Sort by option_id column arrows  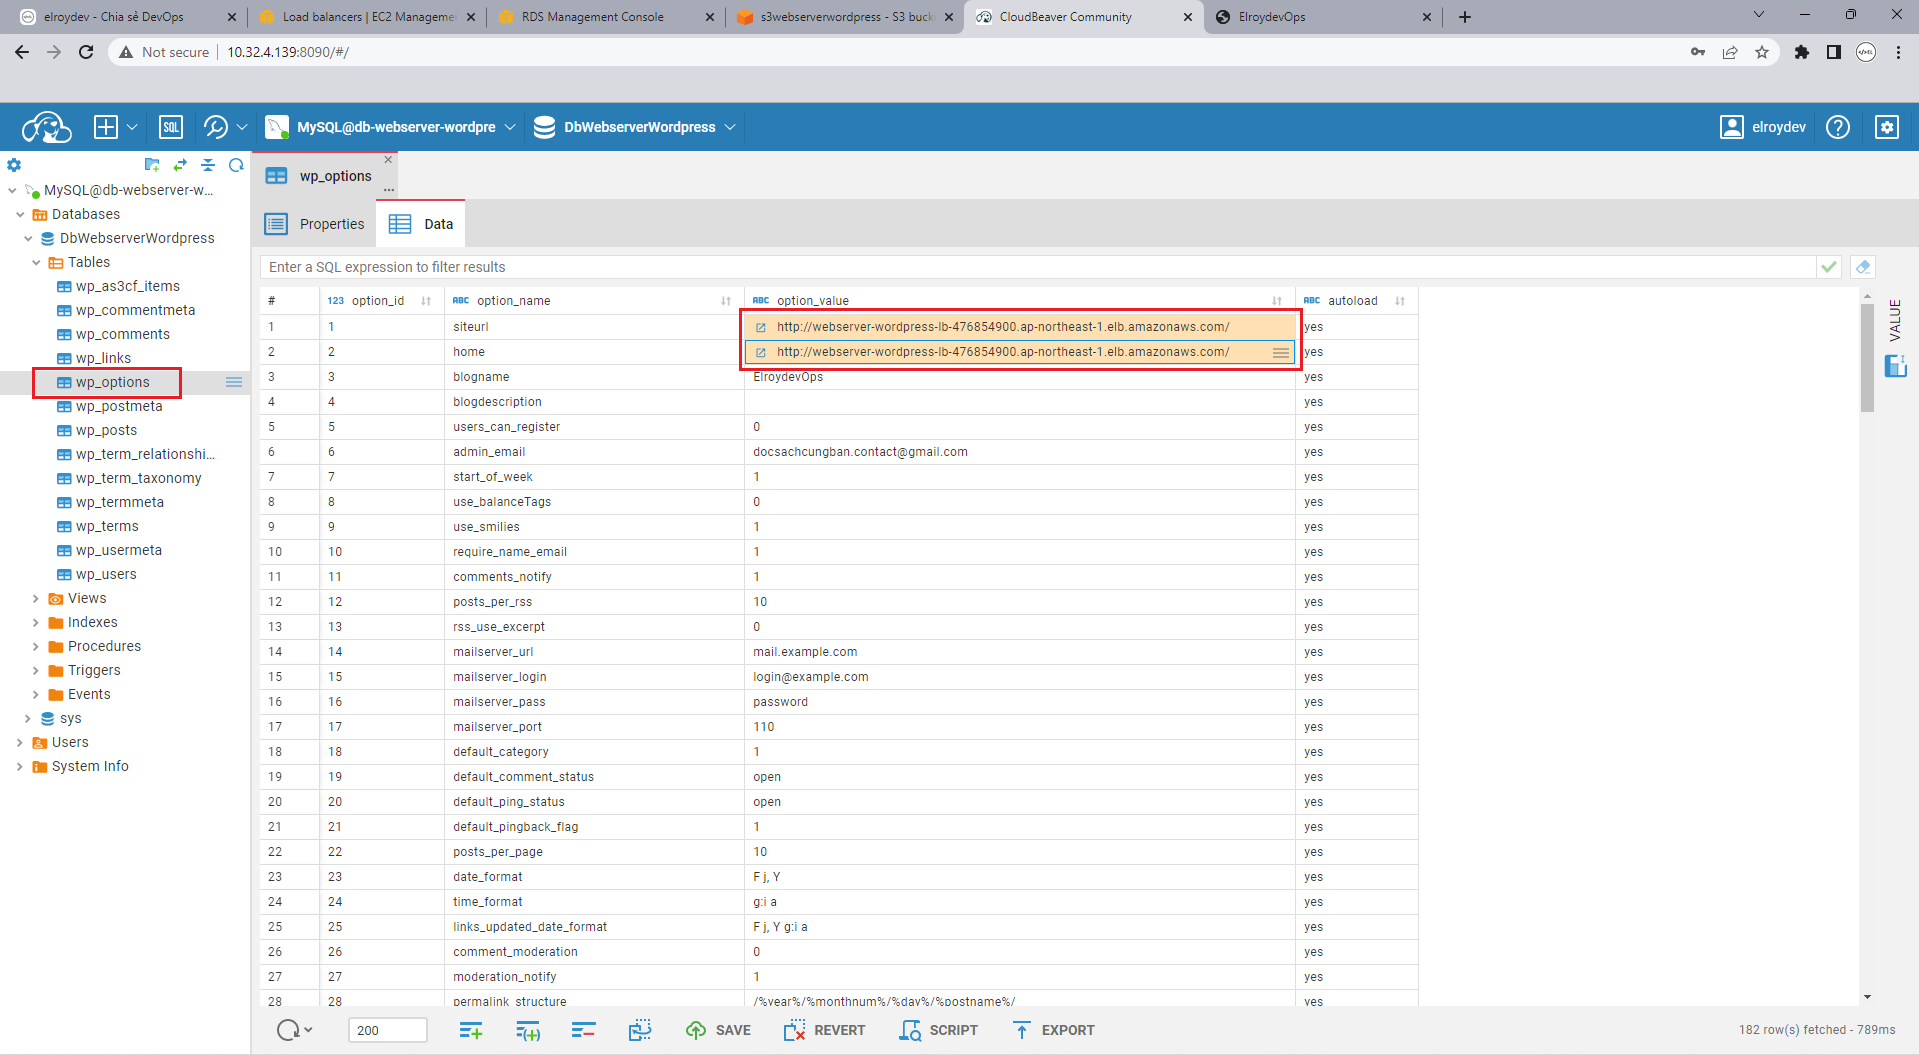pyautogui.click(x=426, y=301)
